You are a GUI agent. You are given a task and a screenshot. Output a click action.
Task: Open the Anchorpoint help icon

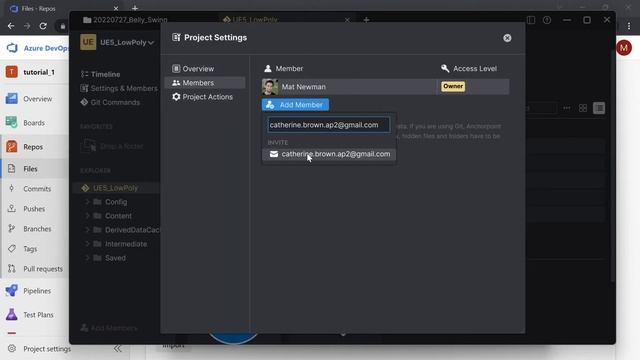point(547,20)
